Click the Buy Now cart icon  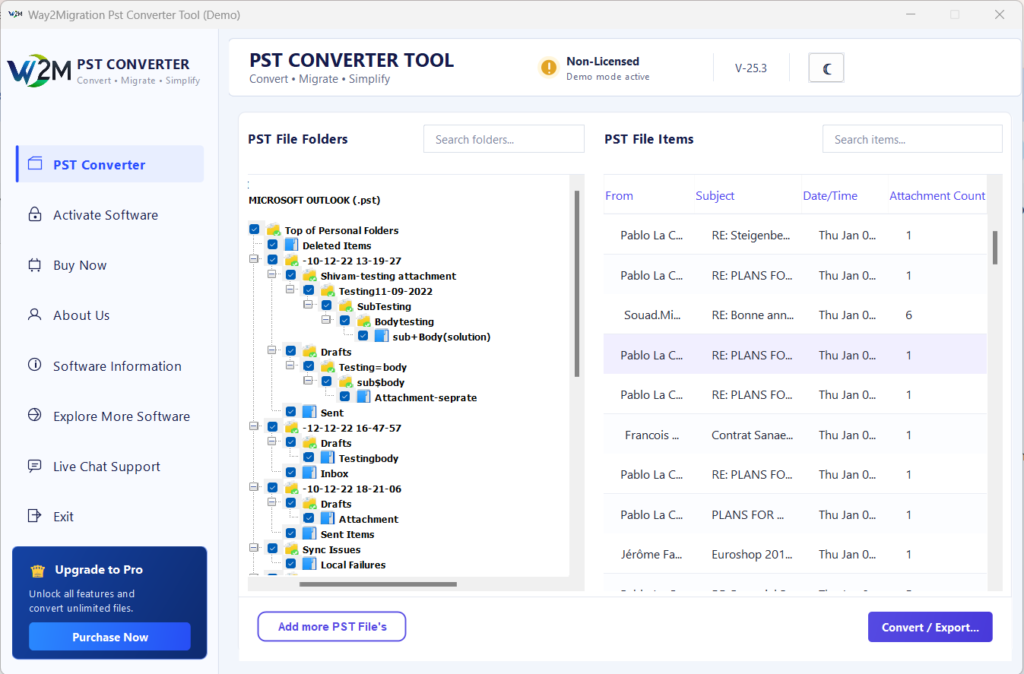click(x=35, y=265)
